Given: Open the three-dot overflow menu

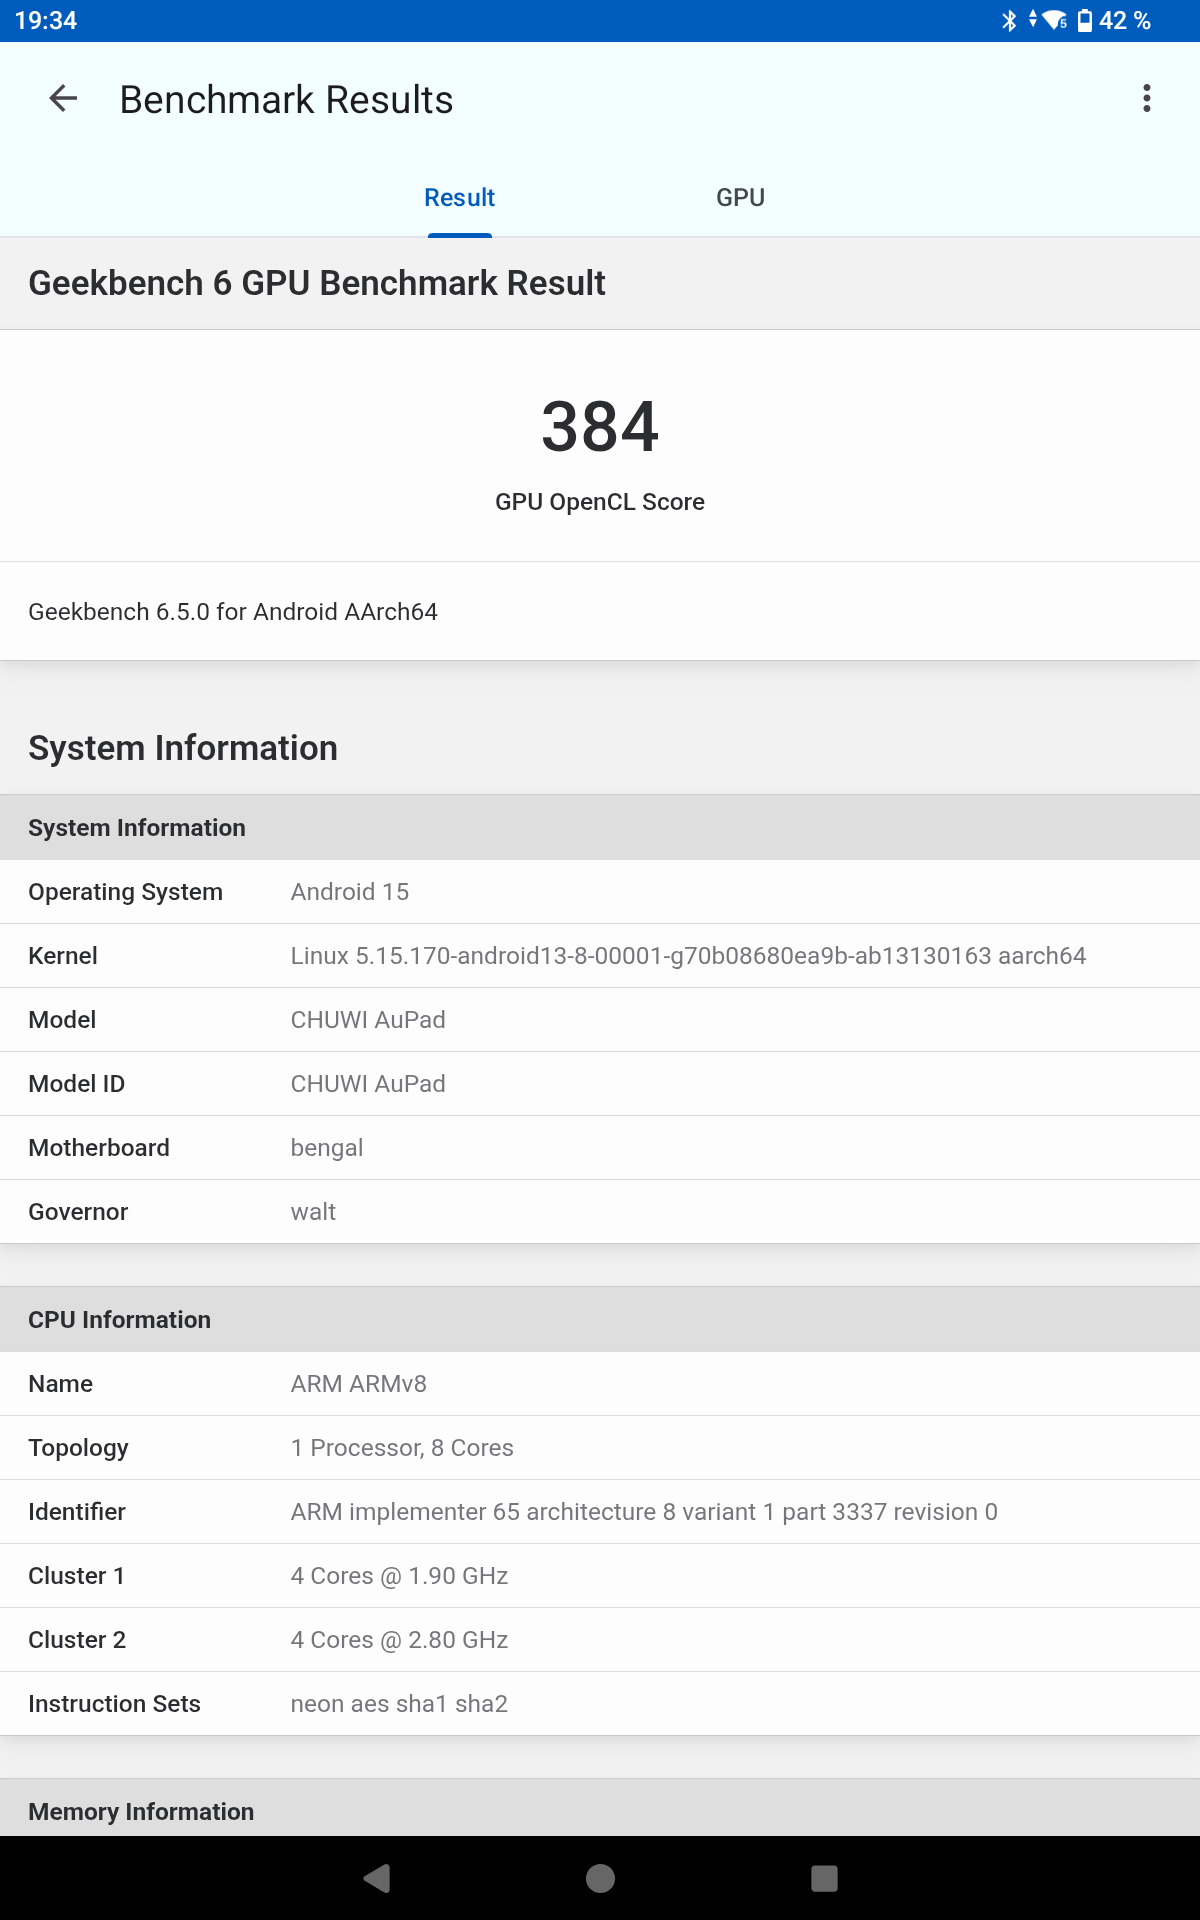Looking at the screenshot, I should (1147, 98).
